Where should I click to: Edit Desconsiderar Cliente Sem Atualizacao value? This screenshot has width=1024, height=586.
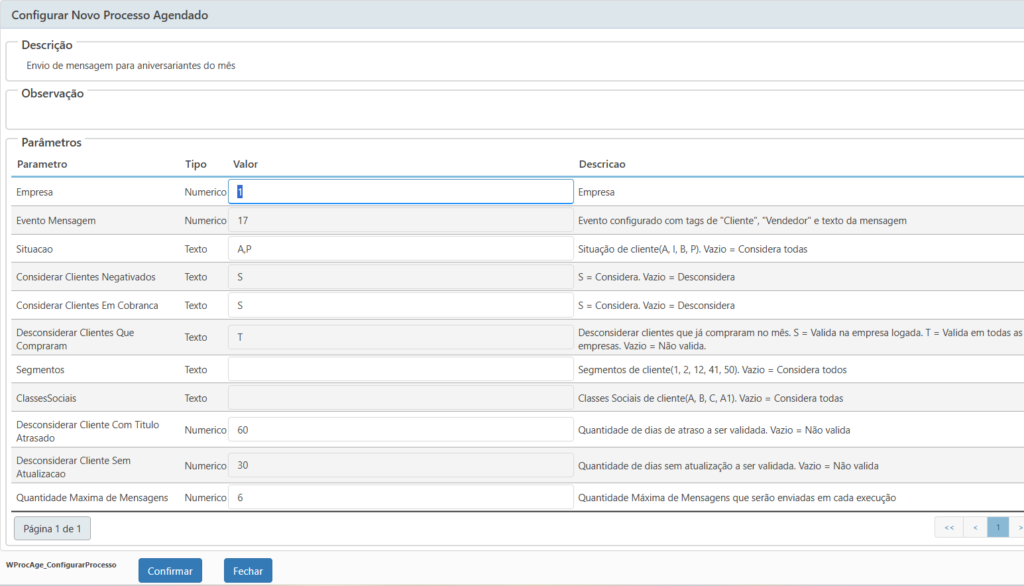tap(400, 465)
